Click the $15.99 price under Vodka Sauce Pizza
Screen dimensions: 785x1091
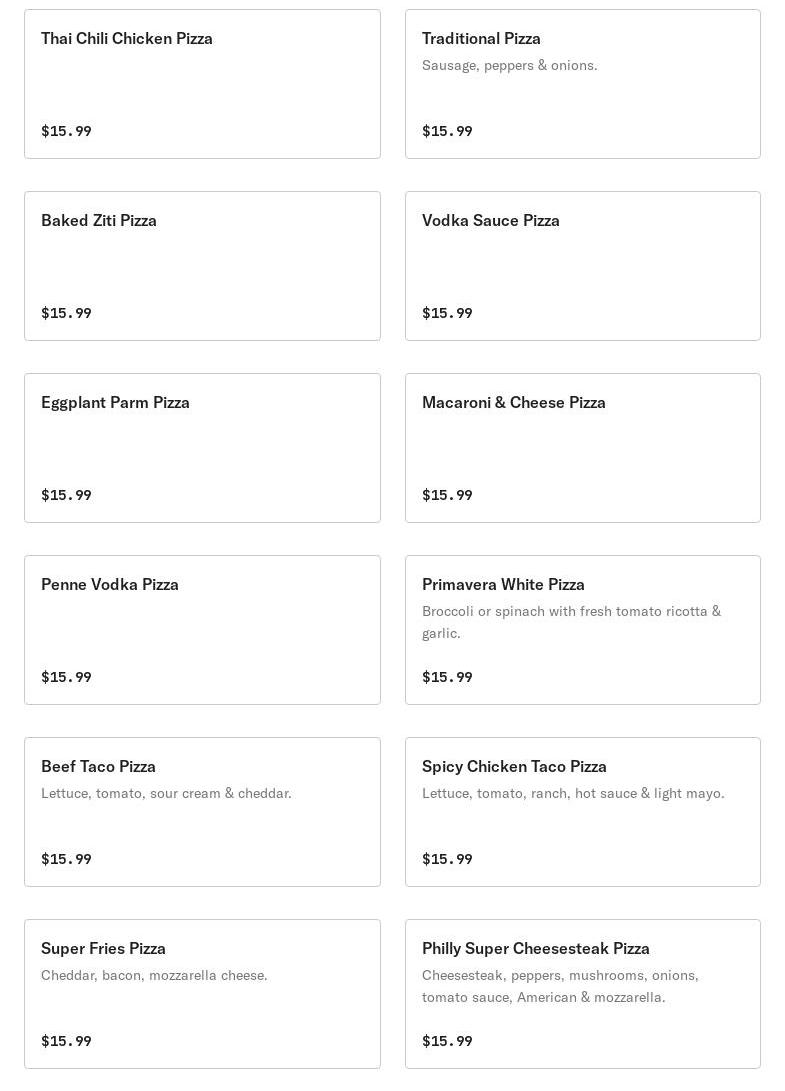[447, 313]
